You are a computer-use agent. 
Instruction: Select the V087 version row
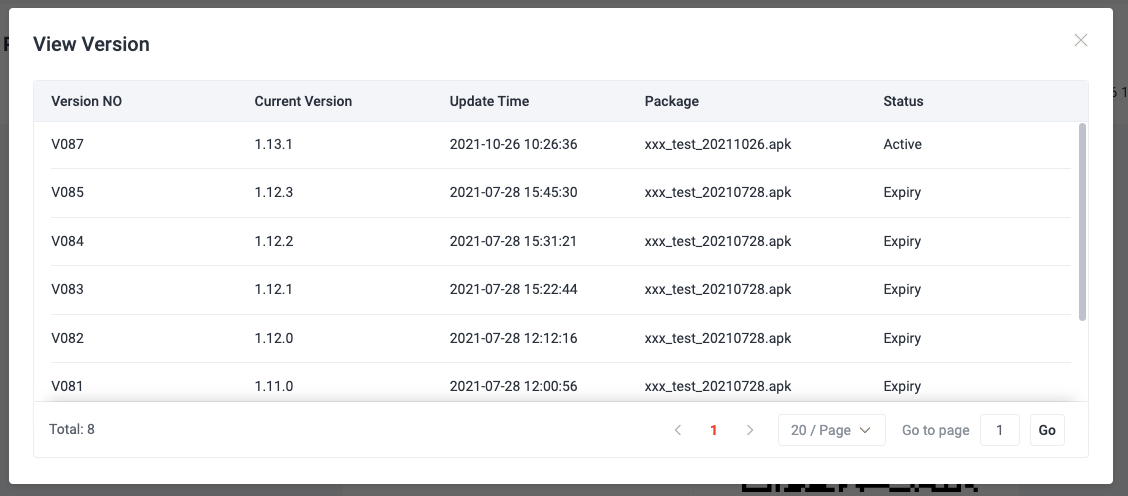tap(560, 145)
